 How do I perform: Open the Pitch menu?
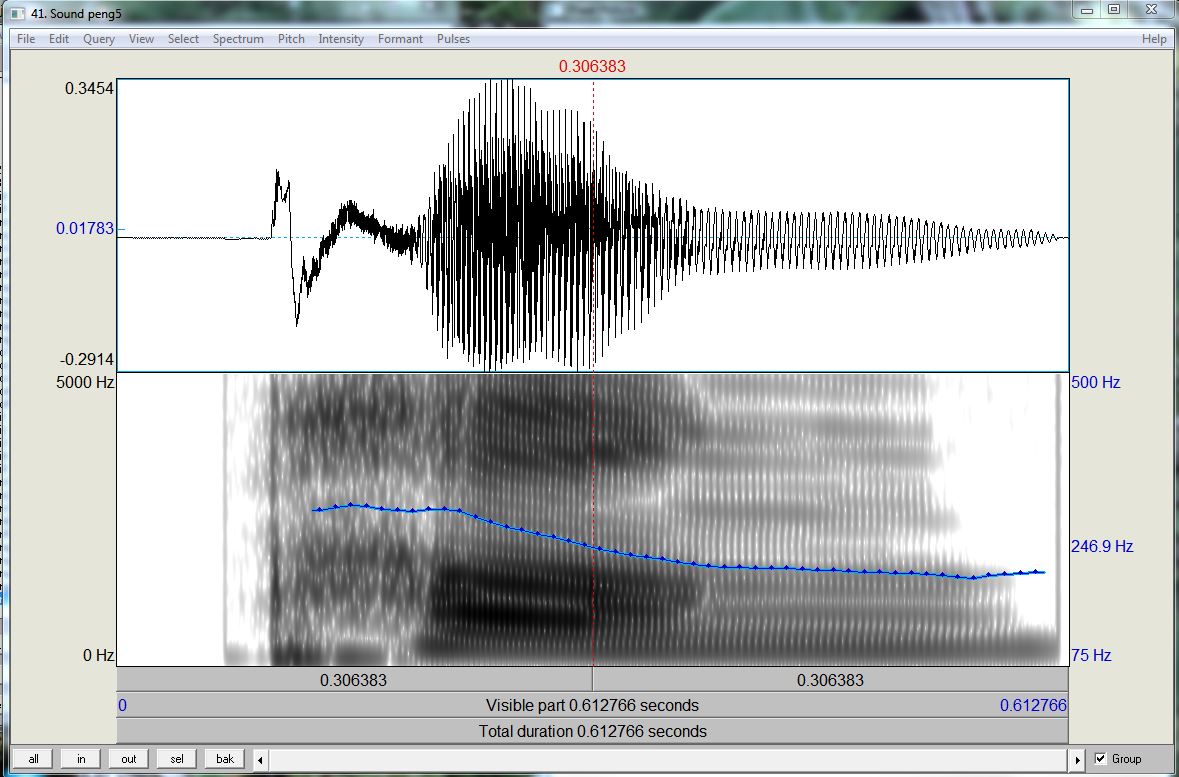(x=291, y=39)
